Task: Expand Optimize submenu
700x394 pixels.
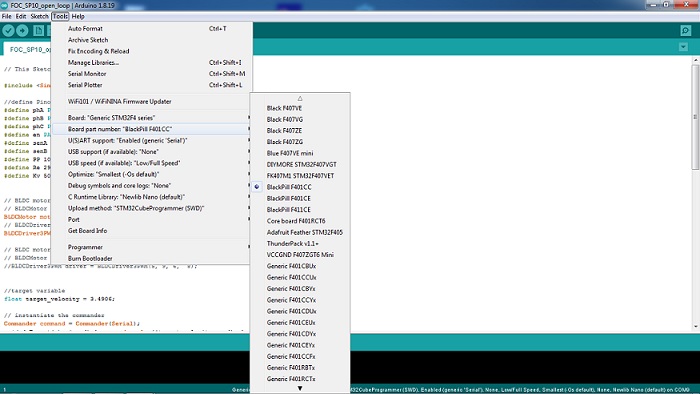Action: click(151, 174)
